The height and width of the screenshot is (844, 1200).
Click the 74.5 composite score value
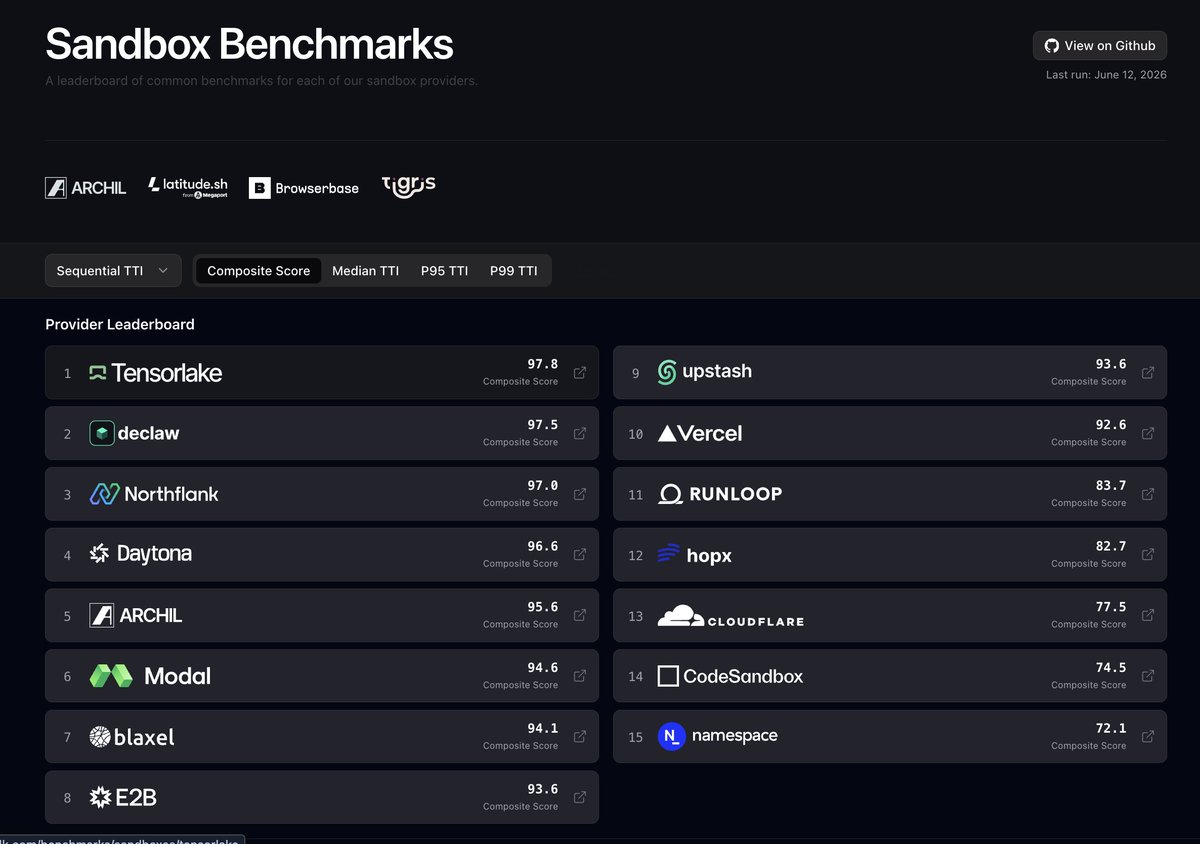[1111, 668]
